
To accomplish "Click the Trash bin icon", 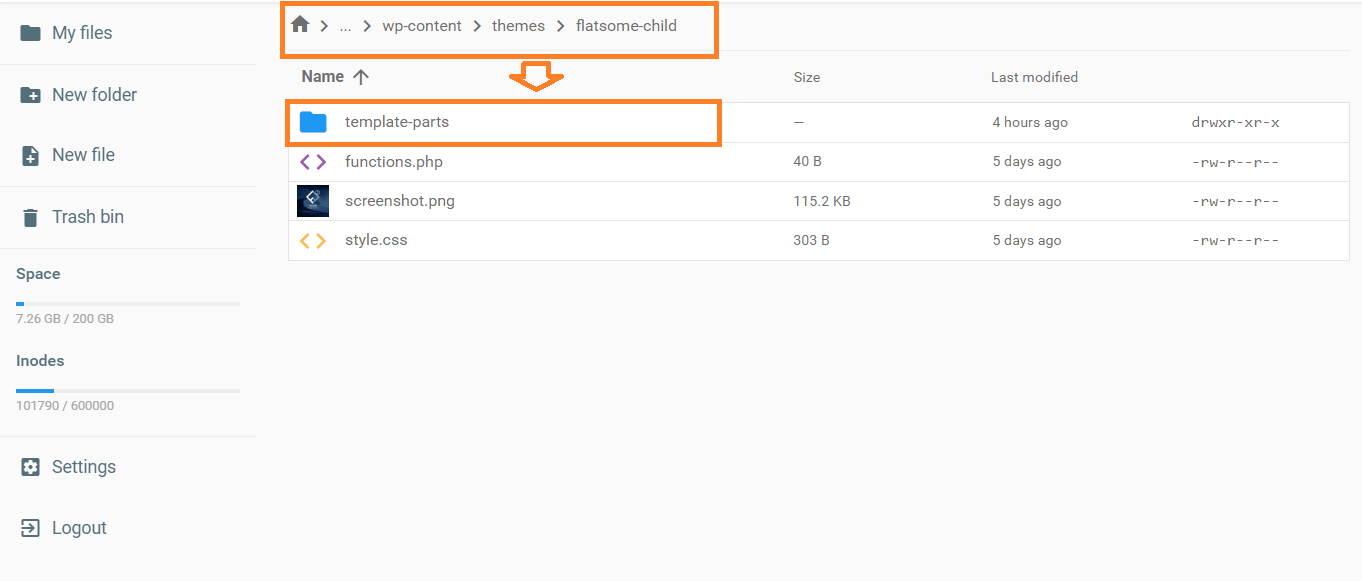I will (31, 217).
